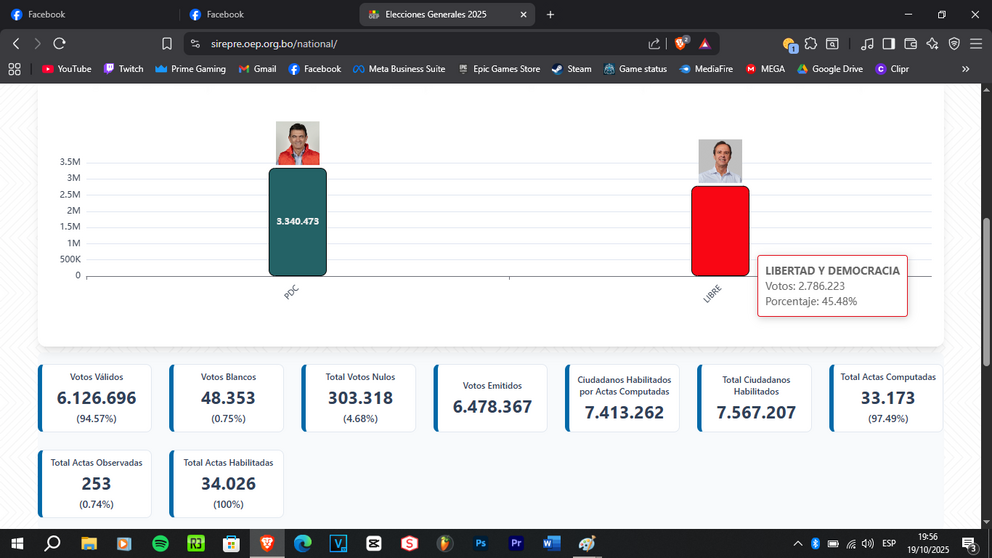Show hidden system tray icons arrow
992x558 pixels.
pyautogui.click(x=798, y=543)
